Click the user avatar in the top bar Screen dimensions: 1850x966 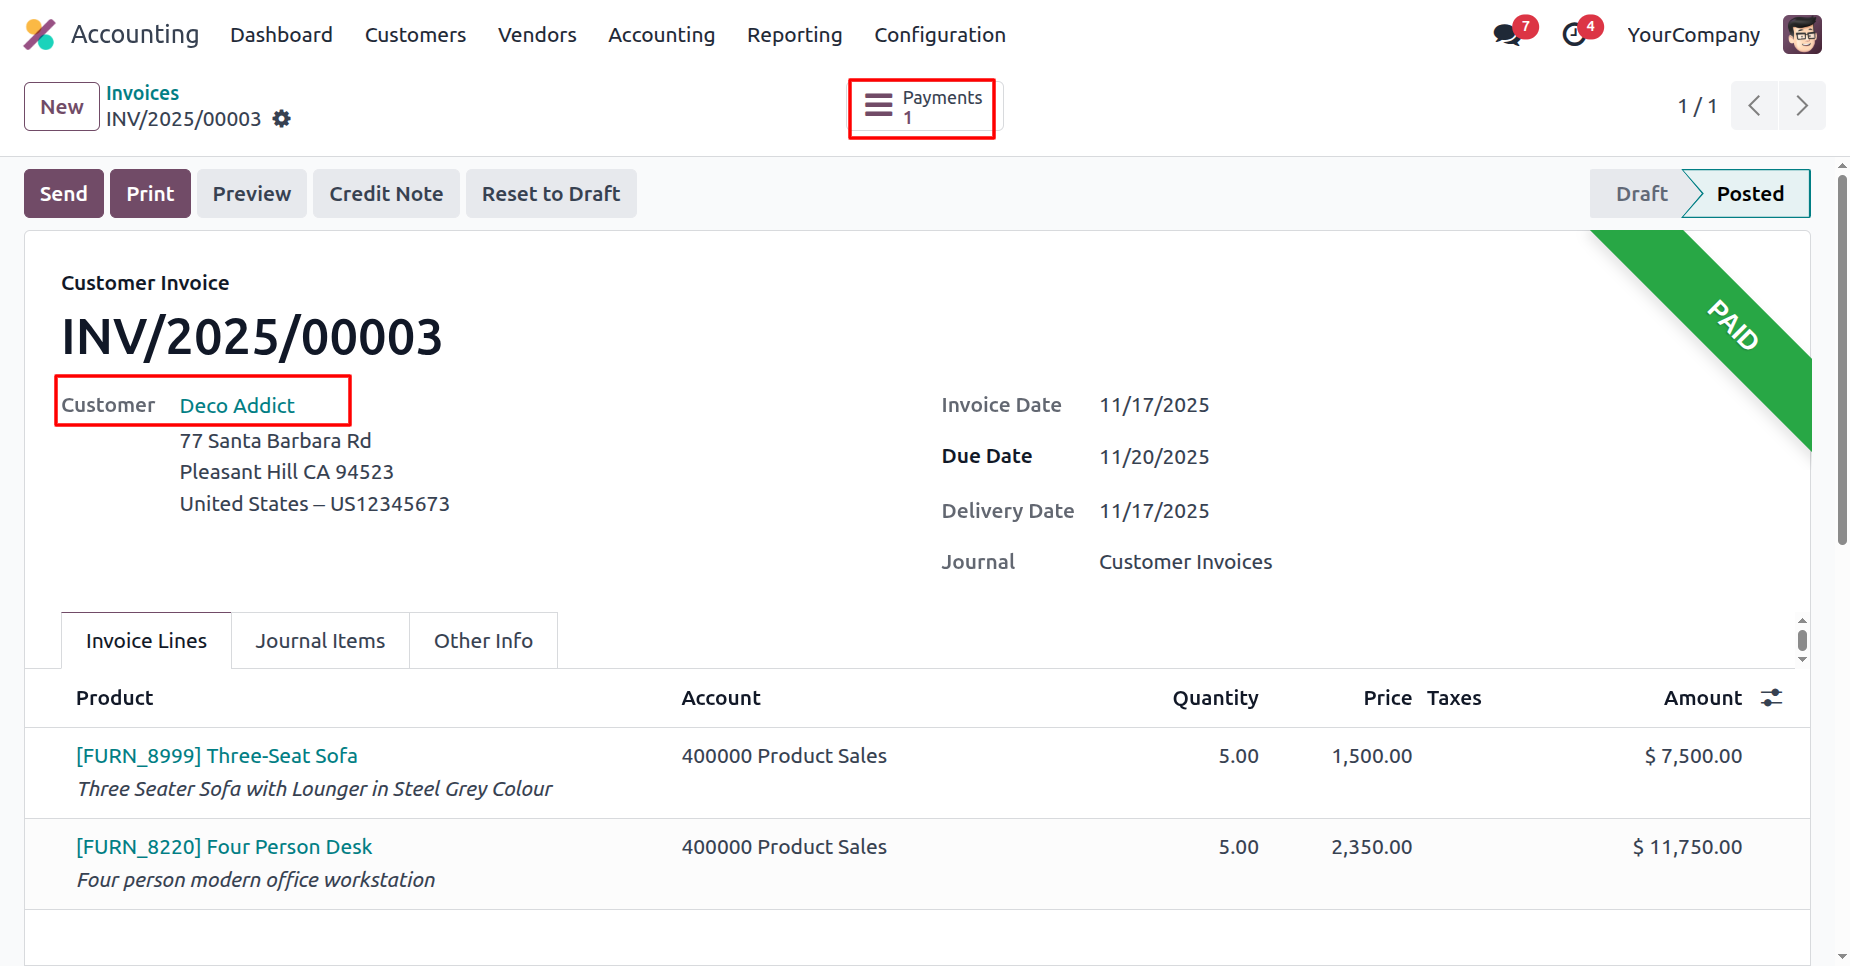1801,35
